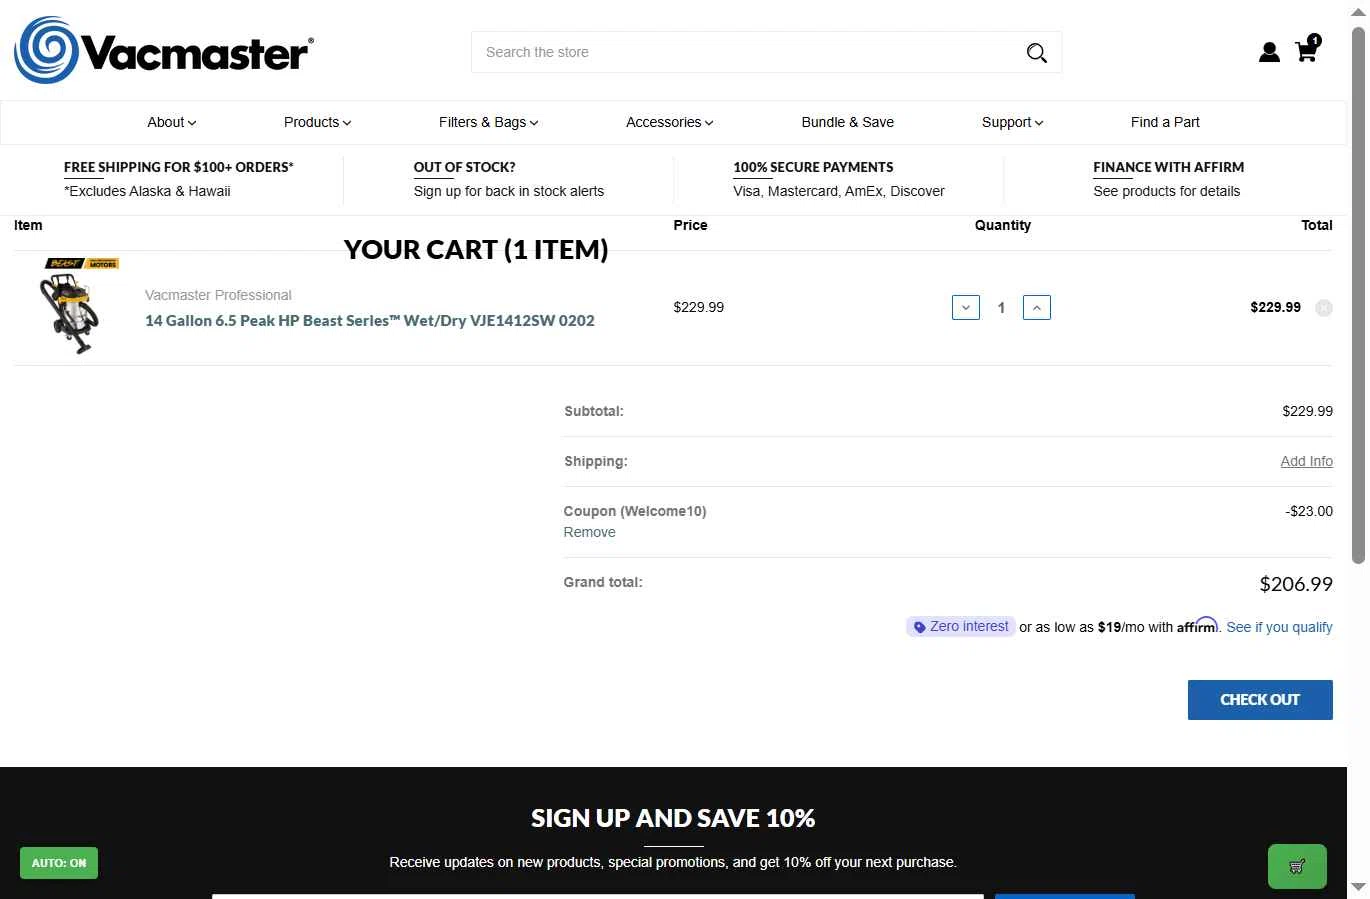Expand the About menu
The height and width of the screenshot is (899, 1370).
(x=172, y=122)
